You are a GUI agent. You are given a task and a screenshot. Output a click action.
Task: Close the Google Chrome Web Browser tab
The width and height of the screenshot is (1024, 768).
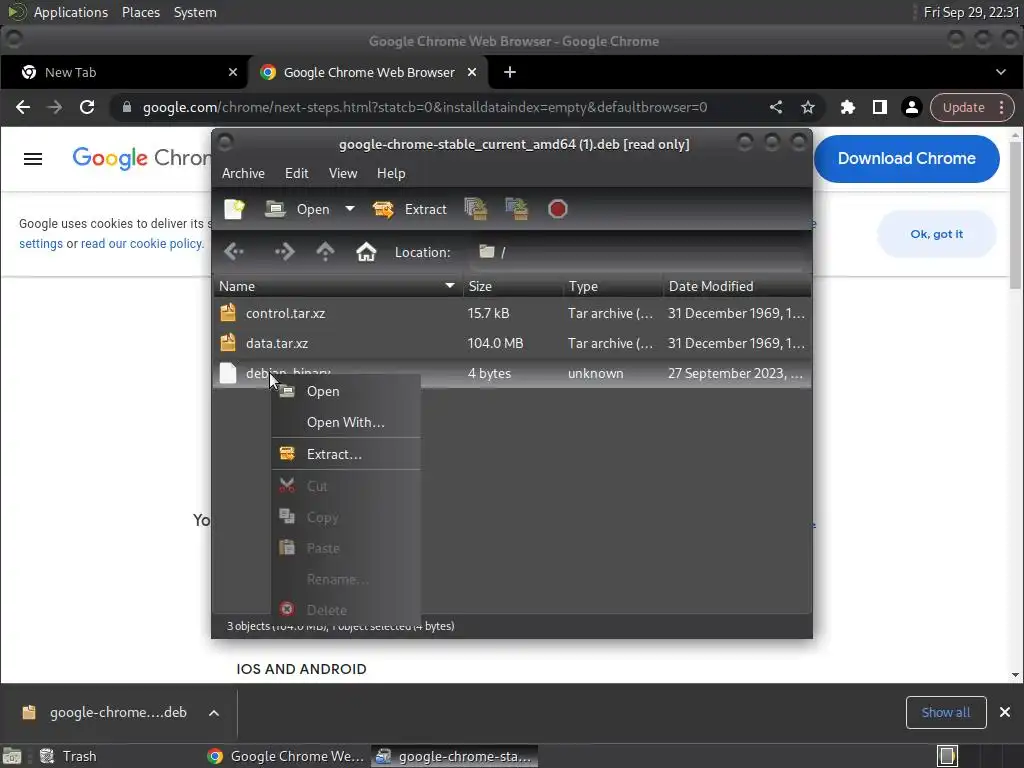pyautogui.click(x=472, y=72)
